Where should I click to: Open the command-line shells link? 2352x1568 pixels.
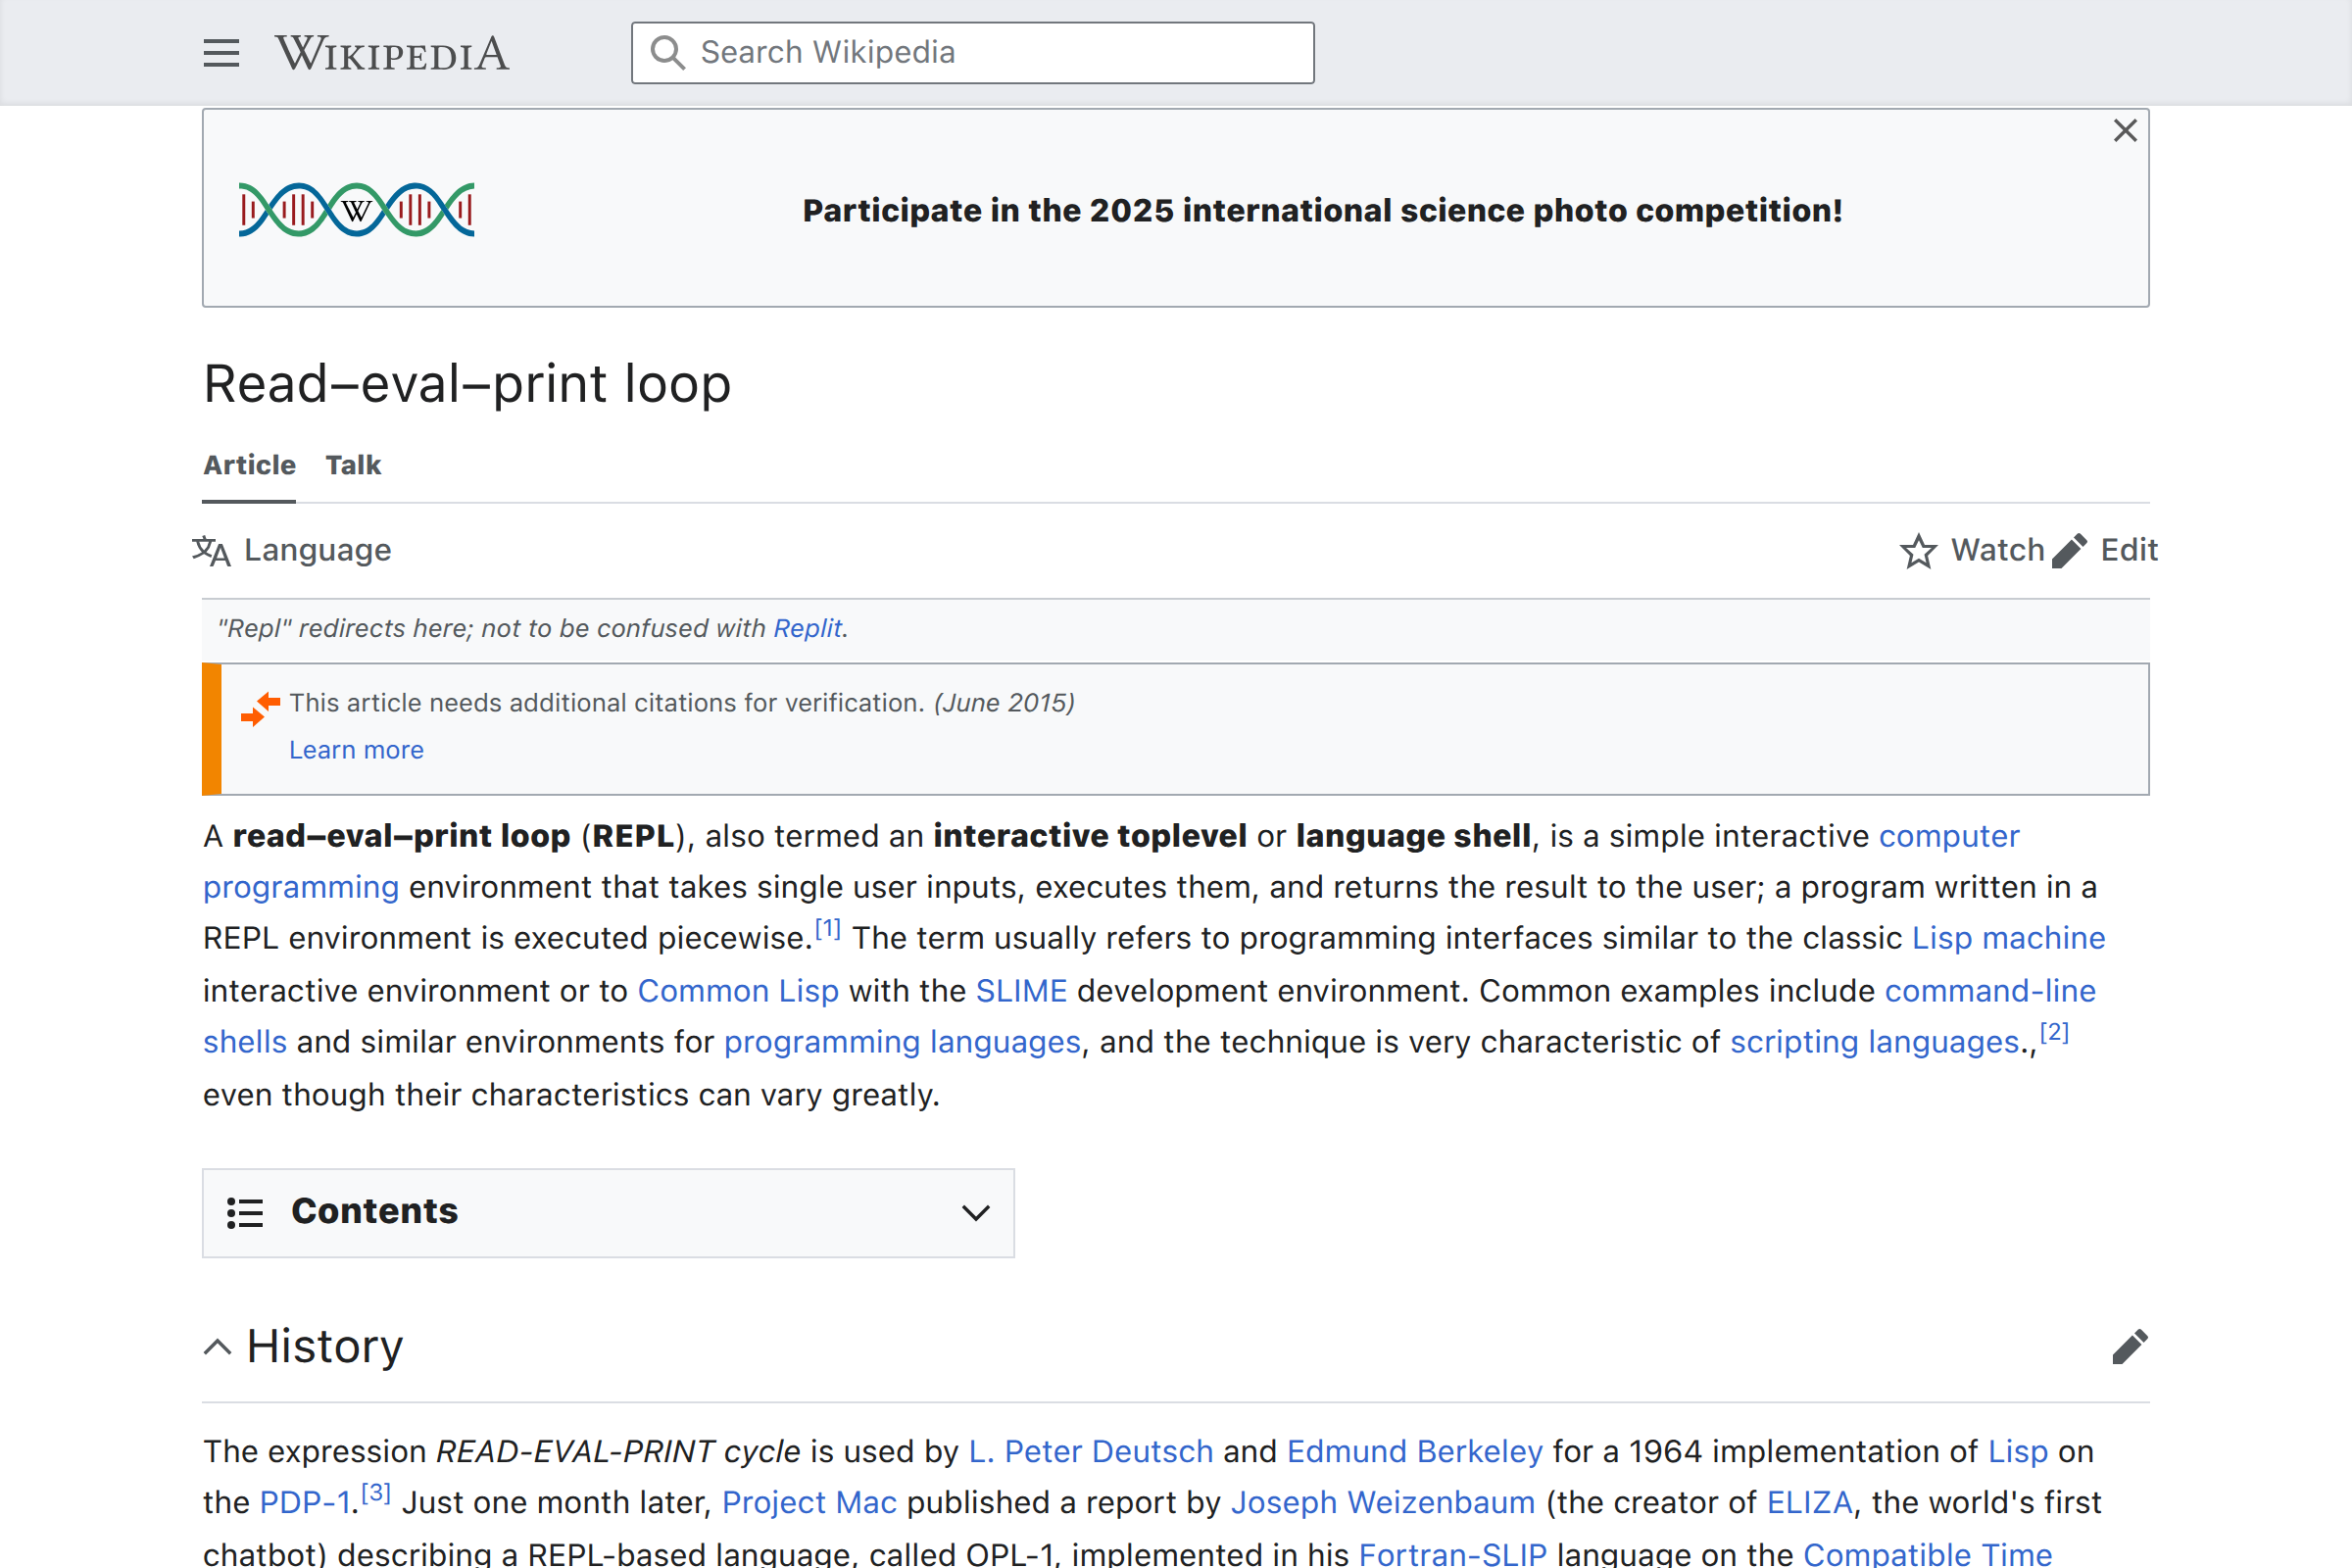click(x=1990, y=991)
